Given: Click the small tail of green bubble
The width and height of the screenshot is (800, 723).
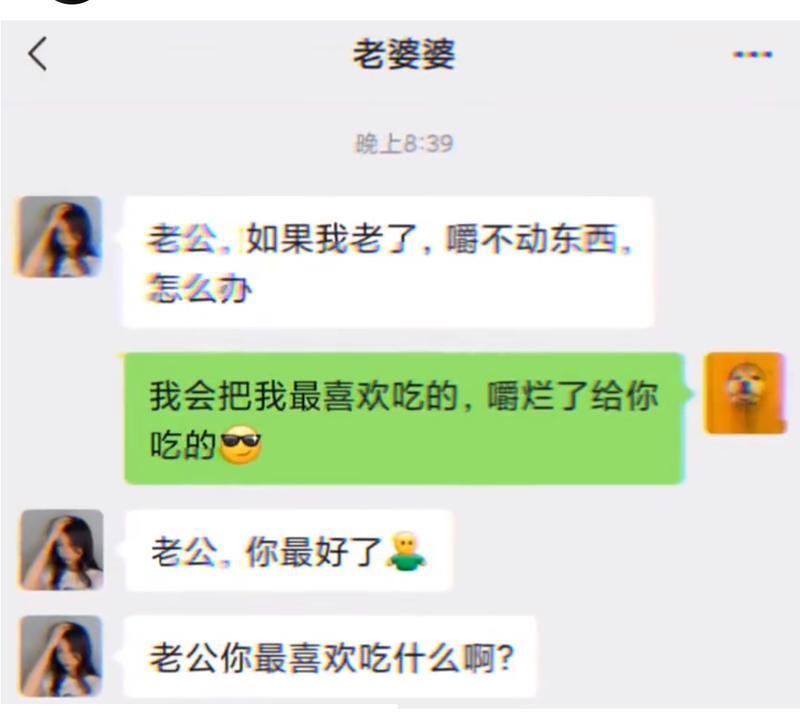Looking at the screenshot, I should [688, 393].
